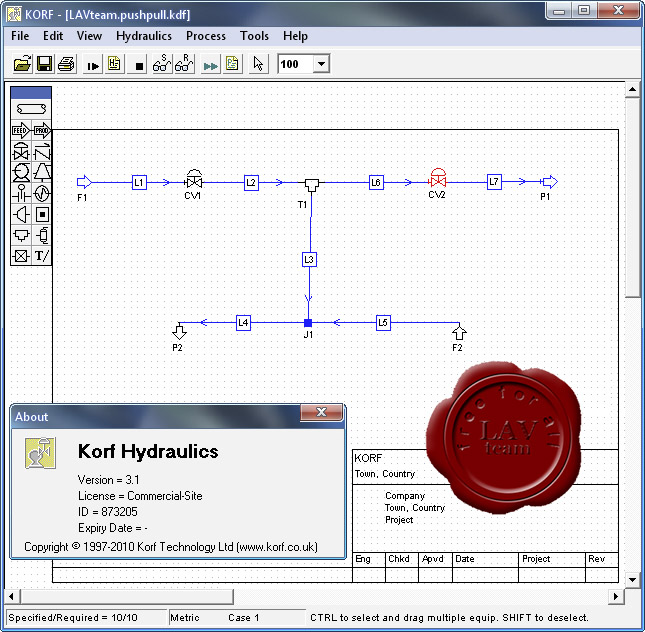Click the vertical scrollbar up arrow
The image size is (645, 632).
coord(633,89)
